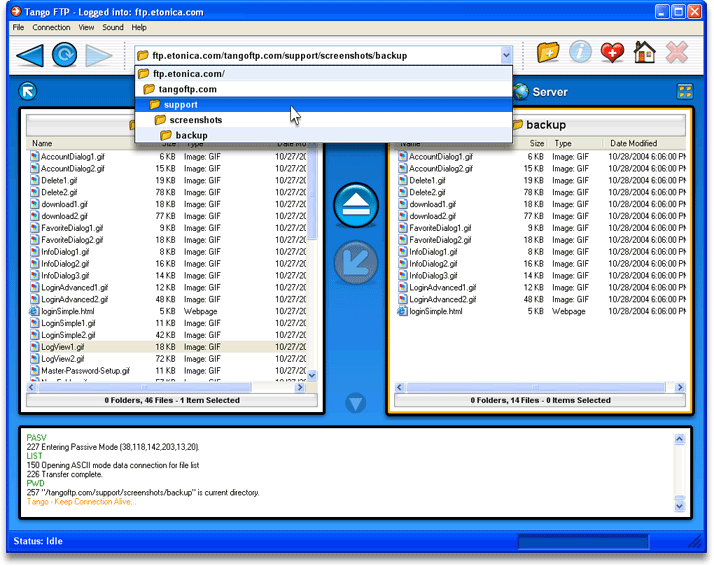The height and width of the screenshot is (566, 714).
Task: Select LoginSimple2.gif in local list
Action: pyautogui.click(x=167, y=335)
